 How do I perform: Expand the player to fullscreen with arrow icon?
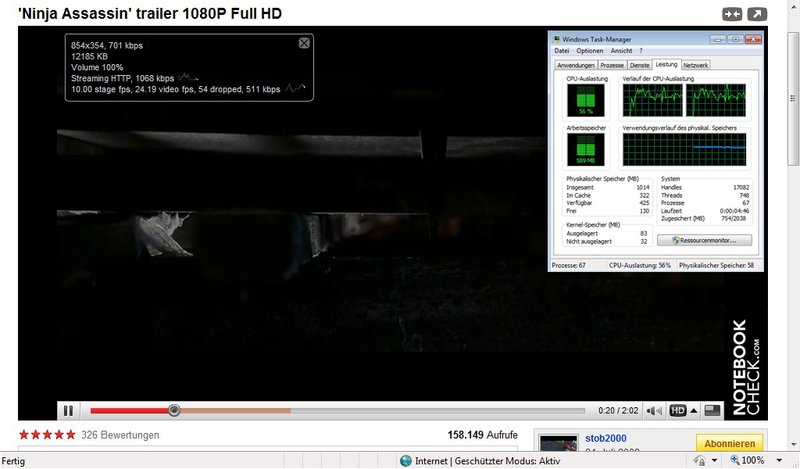point(757,14)
